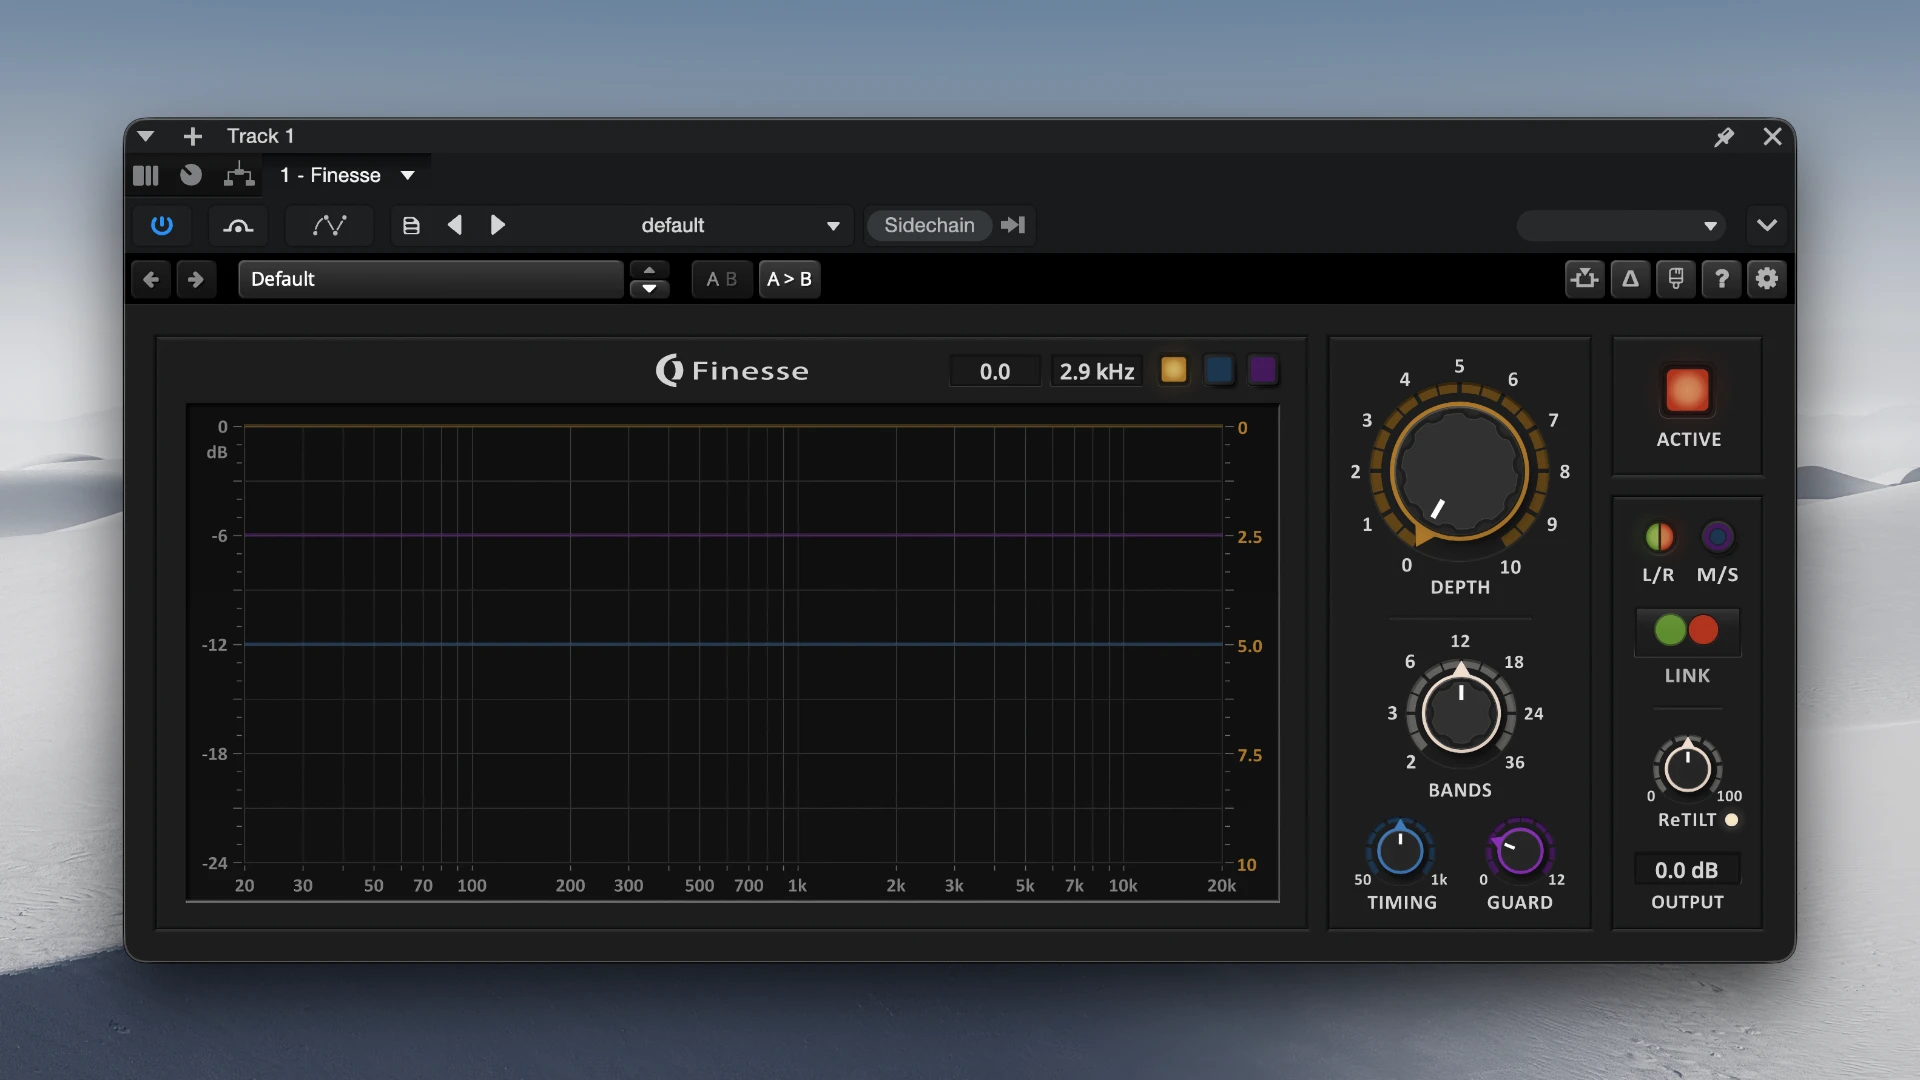1920x1080 pixels.
Task: Go to previous preset arrow
Action: click(455, 225)
